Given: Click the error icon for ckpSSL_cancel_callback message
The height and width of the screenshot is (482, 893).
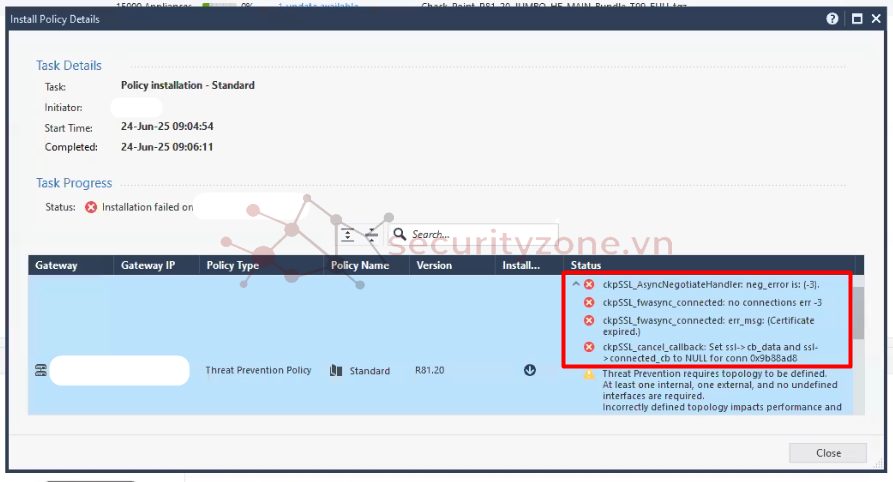Looking at the screenshot, I should click(589, 347).
